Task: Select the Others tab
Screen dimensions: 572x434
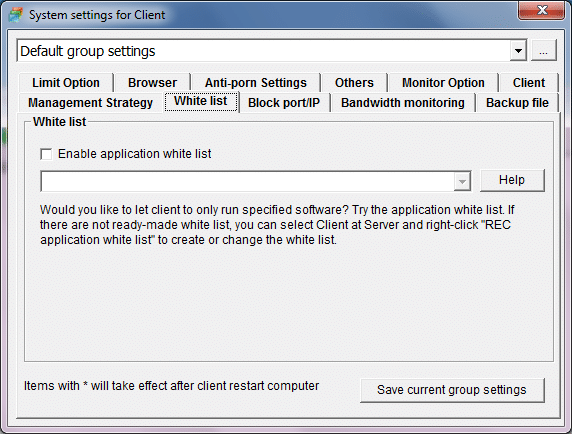Action: pyautogui.click(x=354, y=83)
